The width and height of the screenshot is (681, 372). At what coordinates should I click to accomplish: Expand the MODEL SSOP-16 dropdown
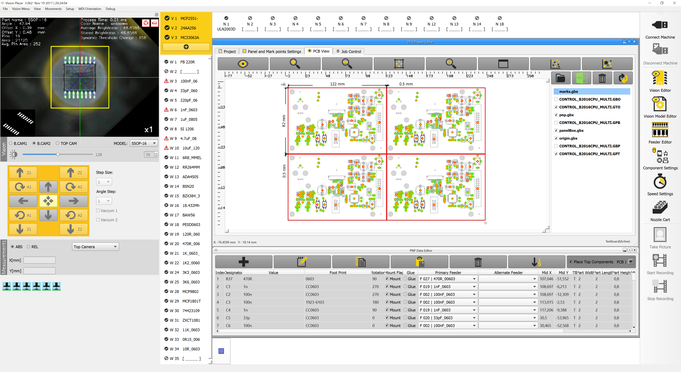click(143, 143)
